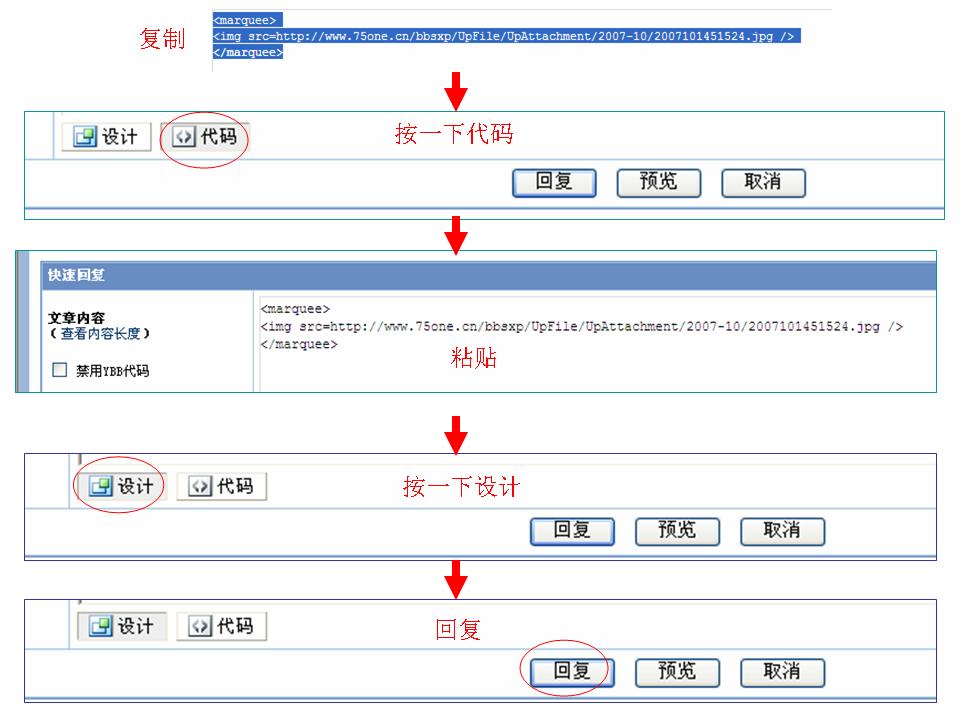The width and height of the screenshot is (960, 720).
Task: Click 预览 button in the 按一下代码 panel
Action: [659, 183]
